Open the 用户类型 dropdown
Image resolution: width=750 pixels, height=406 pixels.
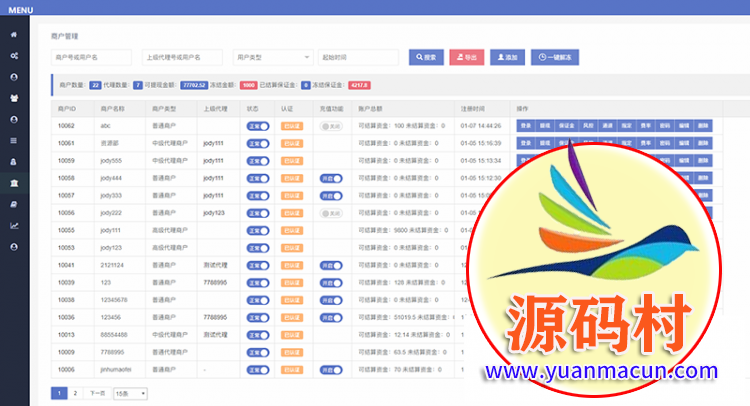coord(273,57)
